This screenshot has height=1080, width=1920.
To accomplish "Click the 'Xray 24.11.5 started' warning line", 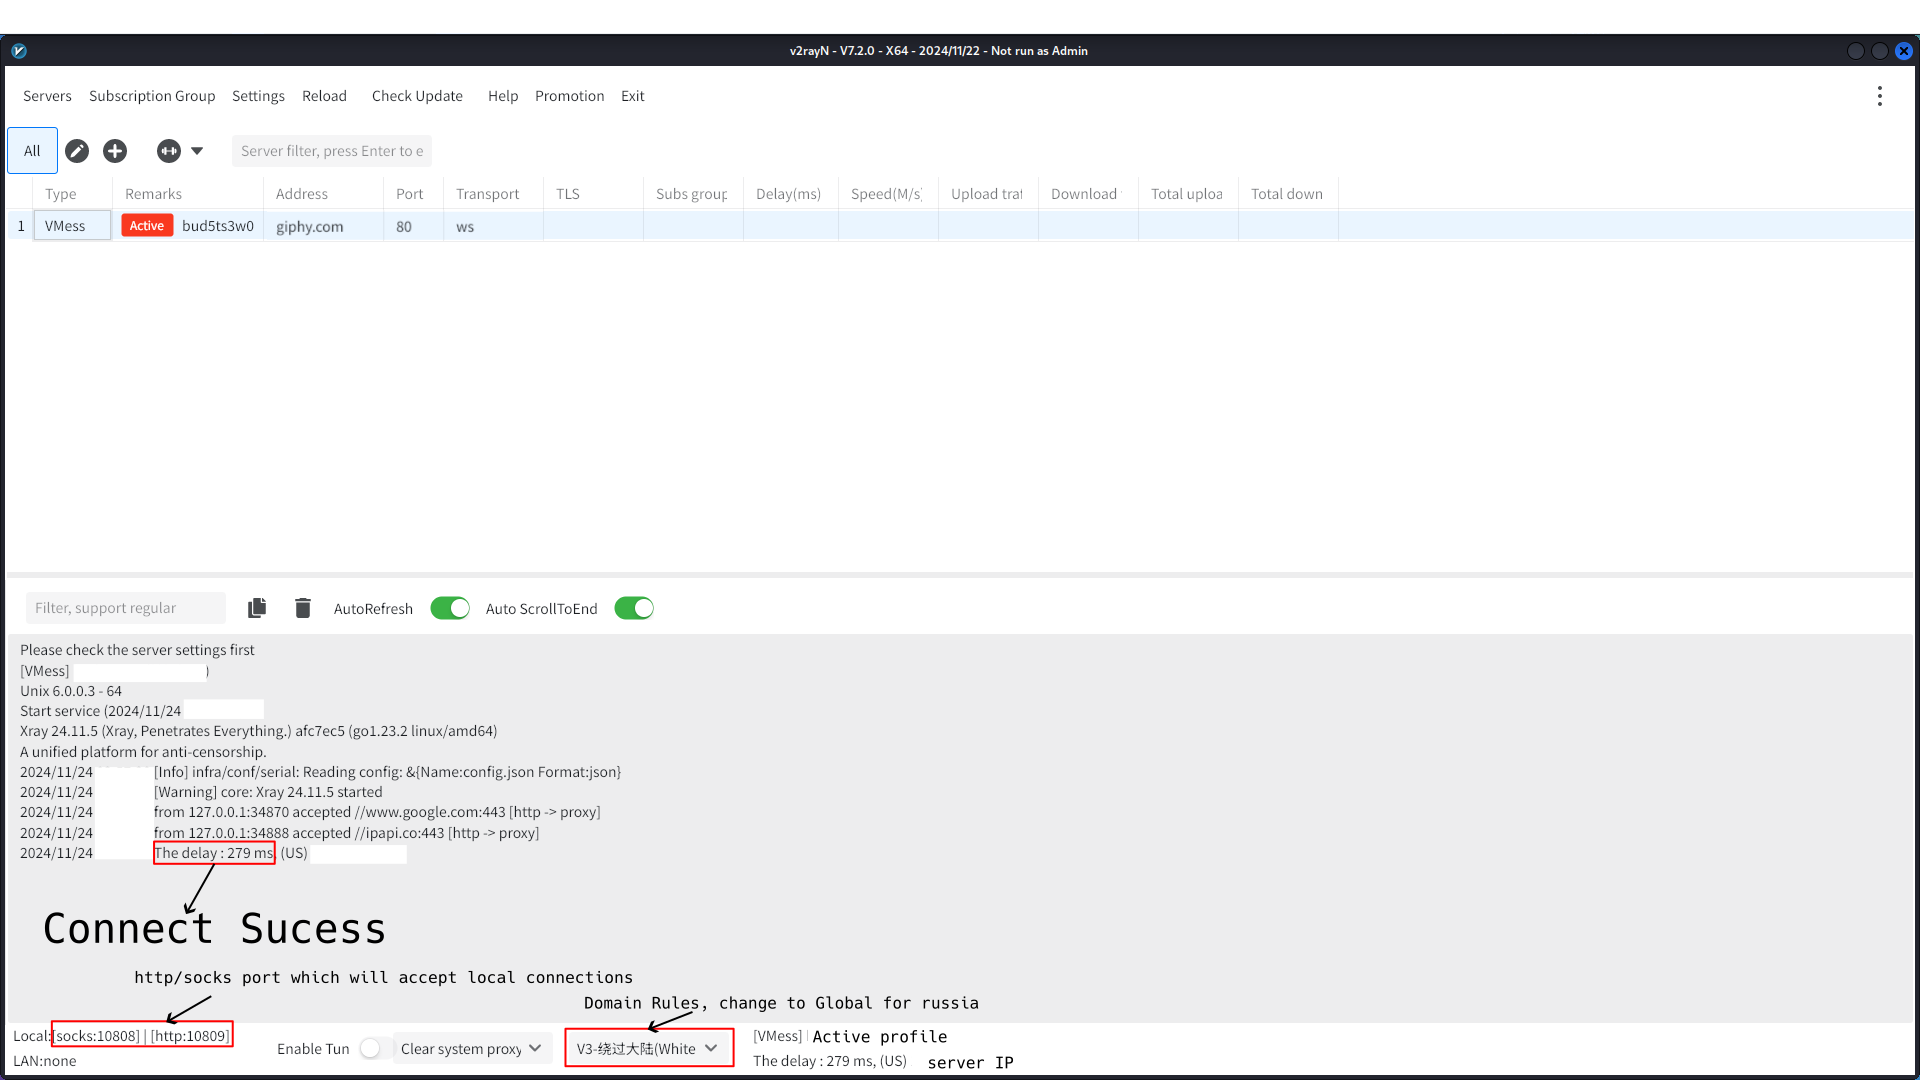I will (x=268, y=792).
